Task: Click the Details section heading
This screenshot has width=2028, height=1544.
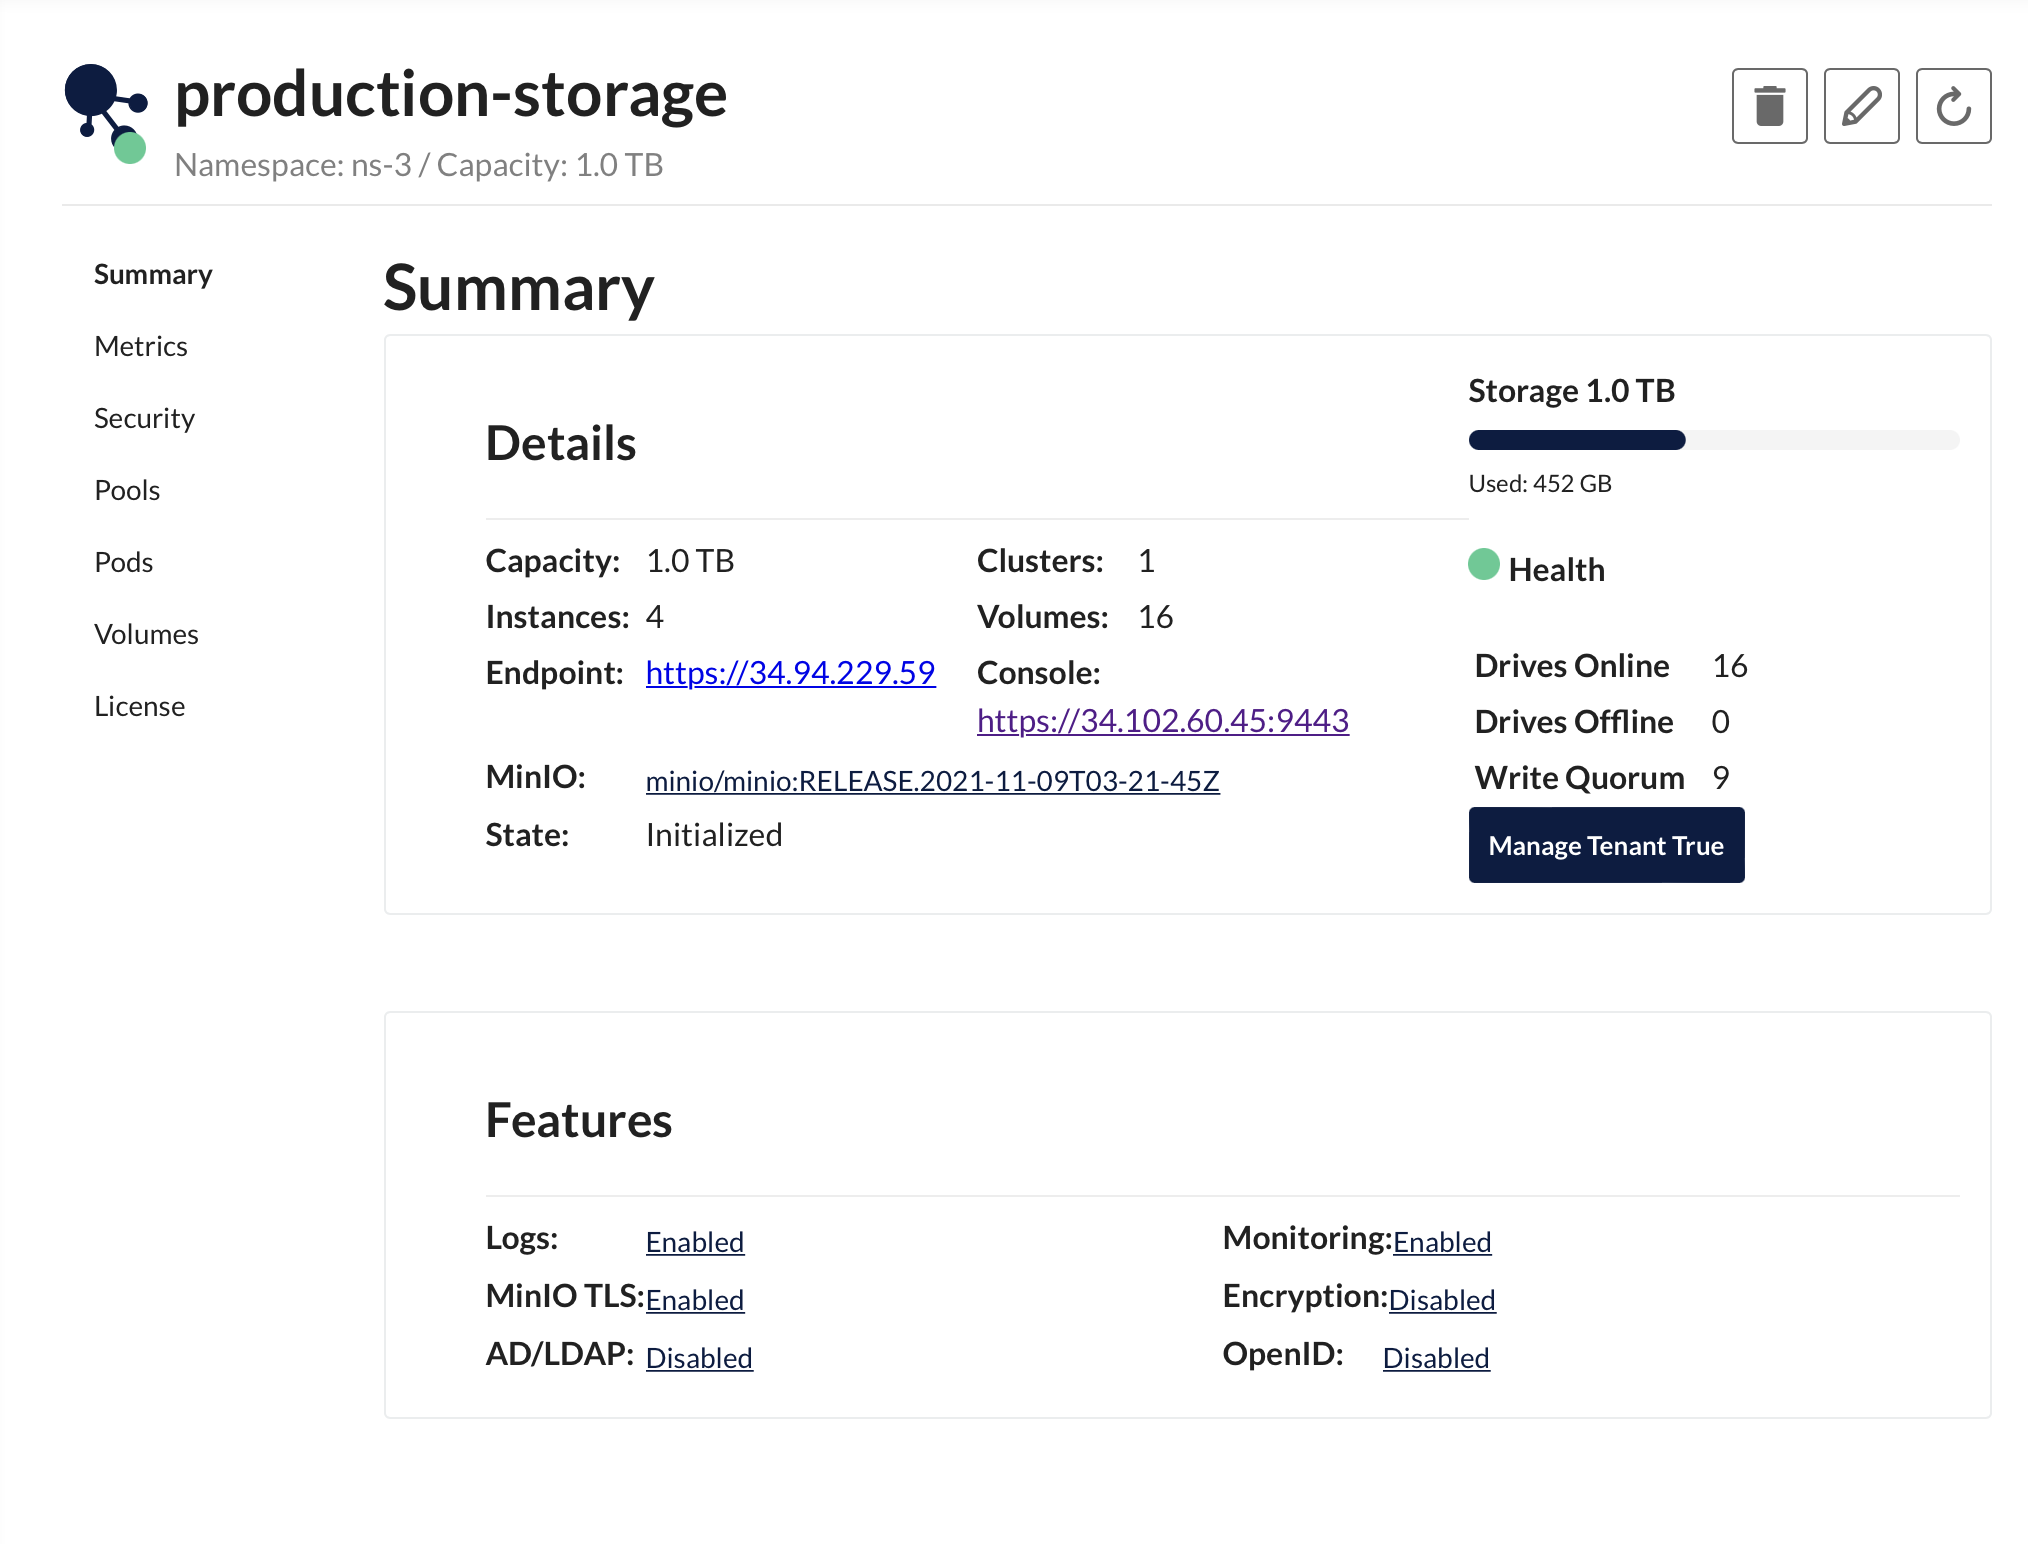Action: 561,443
